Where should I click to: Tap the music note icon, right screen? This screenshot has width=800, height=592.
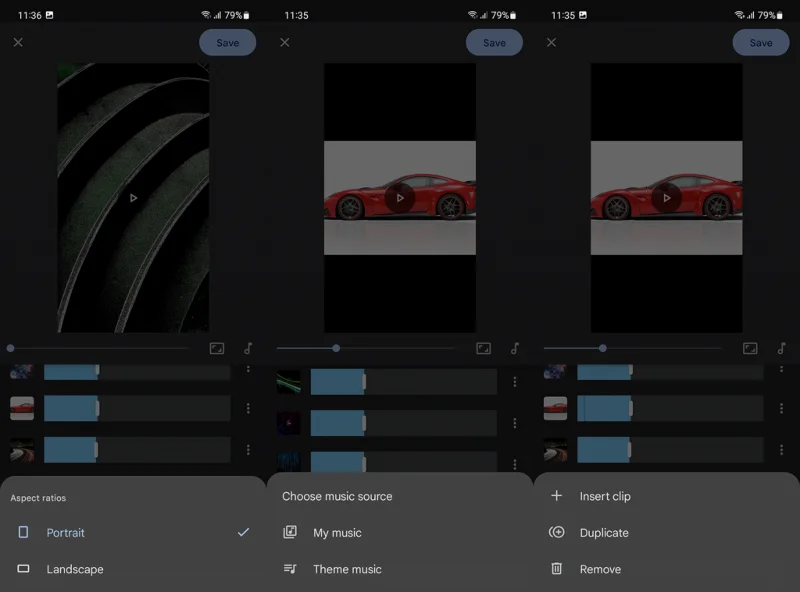(x=782, y=349)
